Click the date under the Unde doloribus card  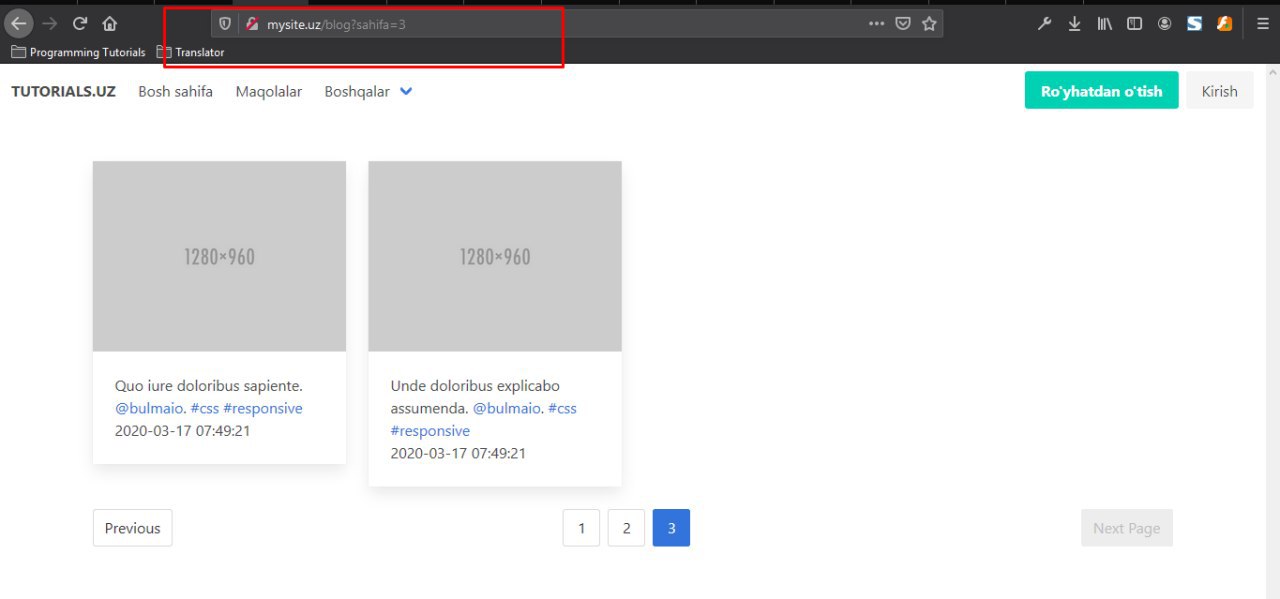tap(458, 453)
